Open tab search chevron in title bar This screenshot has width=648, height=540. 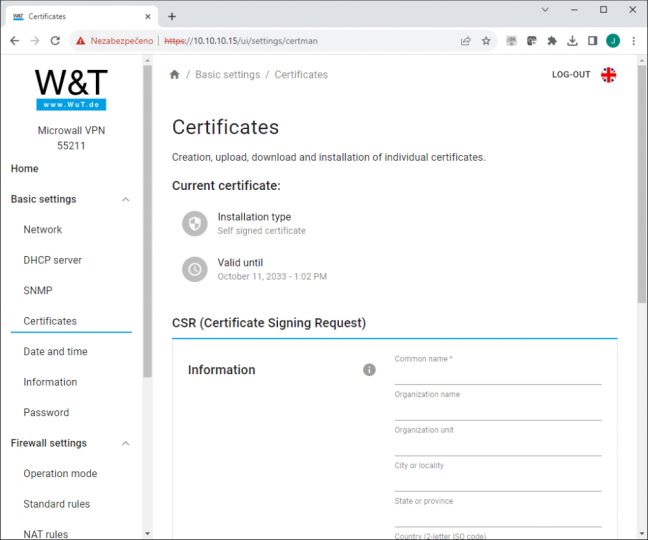pos(545,10)
